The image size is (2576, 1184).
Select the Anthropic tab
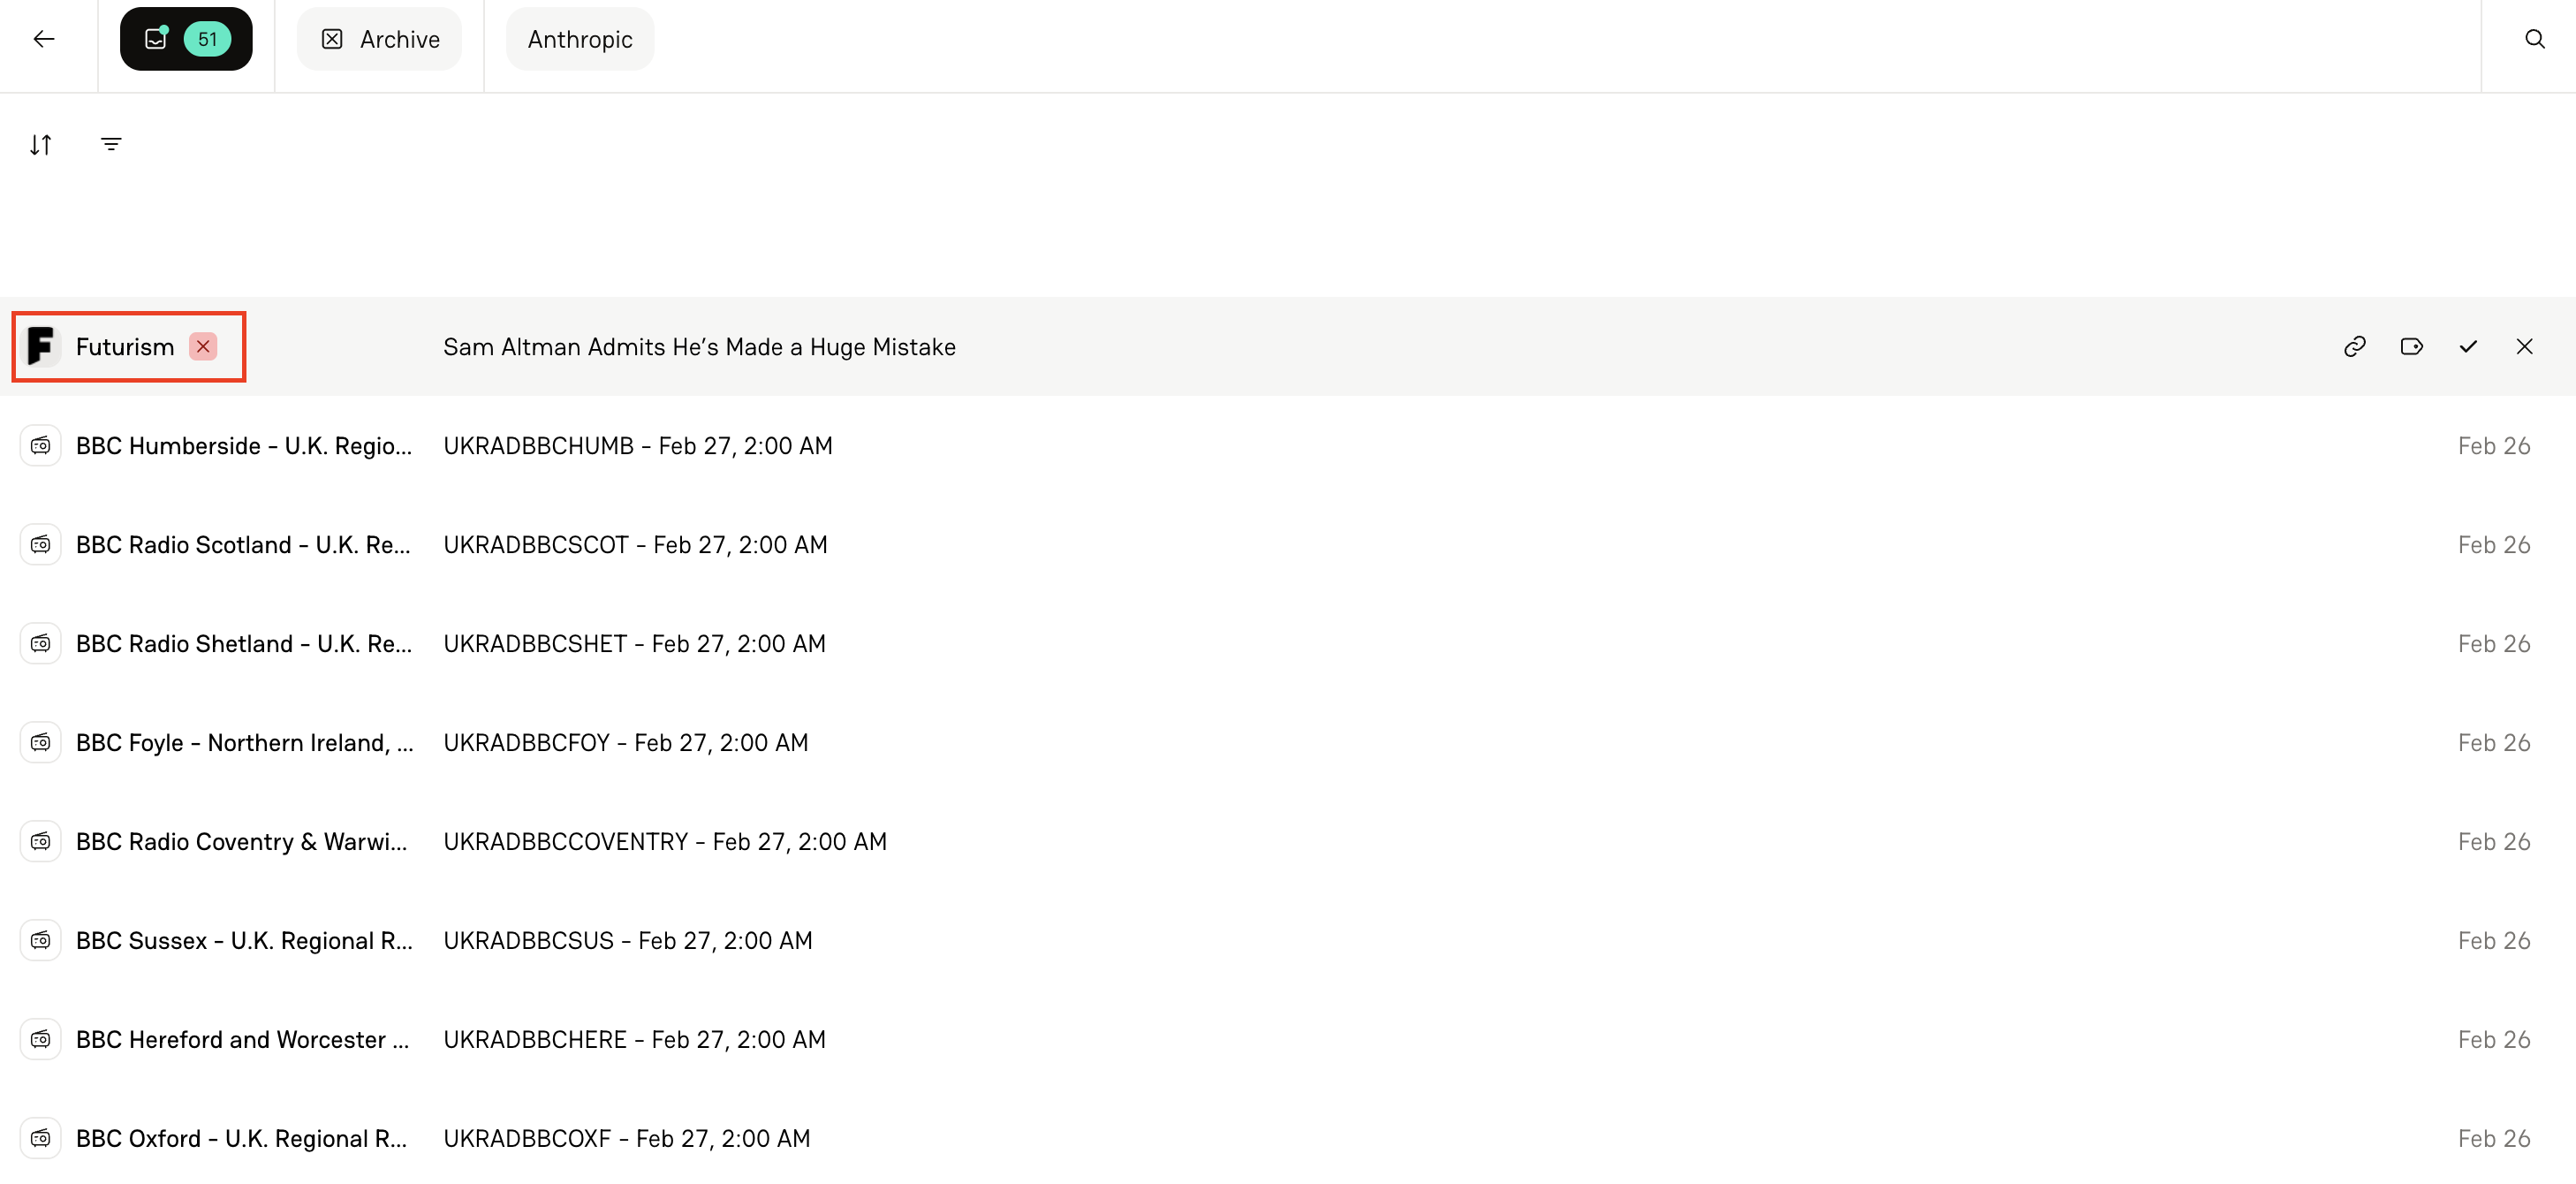pyautogui.click(x=580, y=38)
